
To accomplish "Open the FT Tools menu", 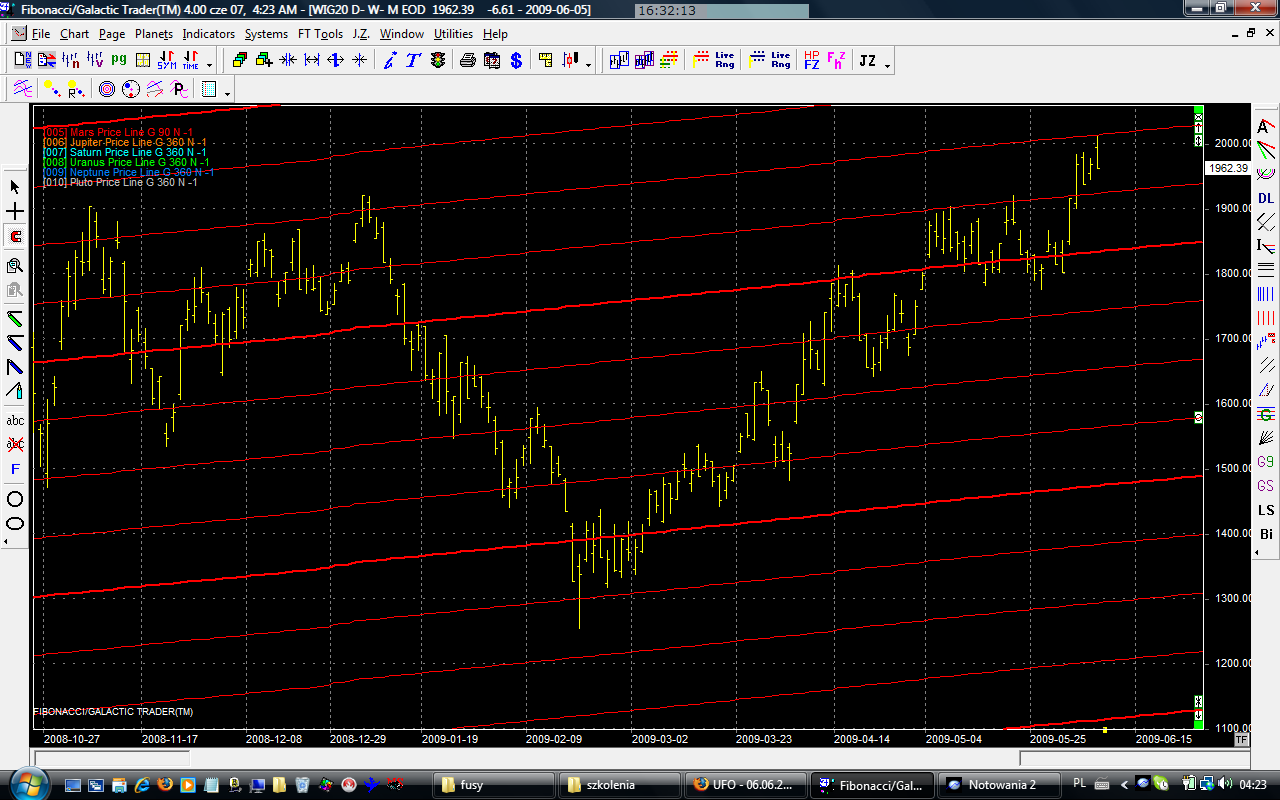I will click(x=320, y=34).
